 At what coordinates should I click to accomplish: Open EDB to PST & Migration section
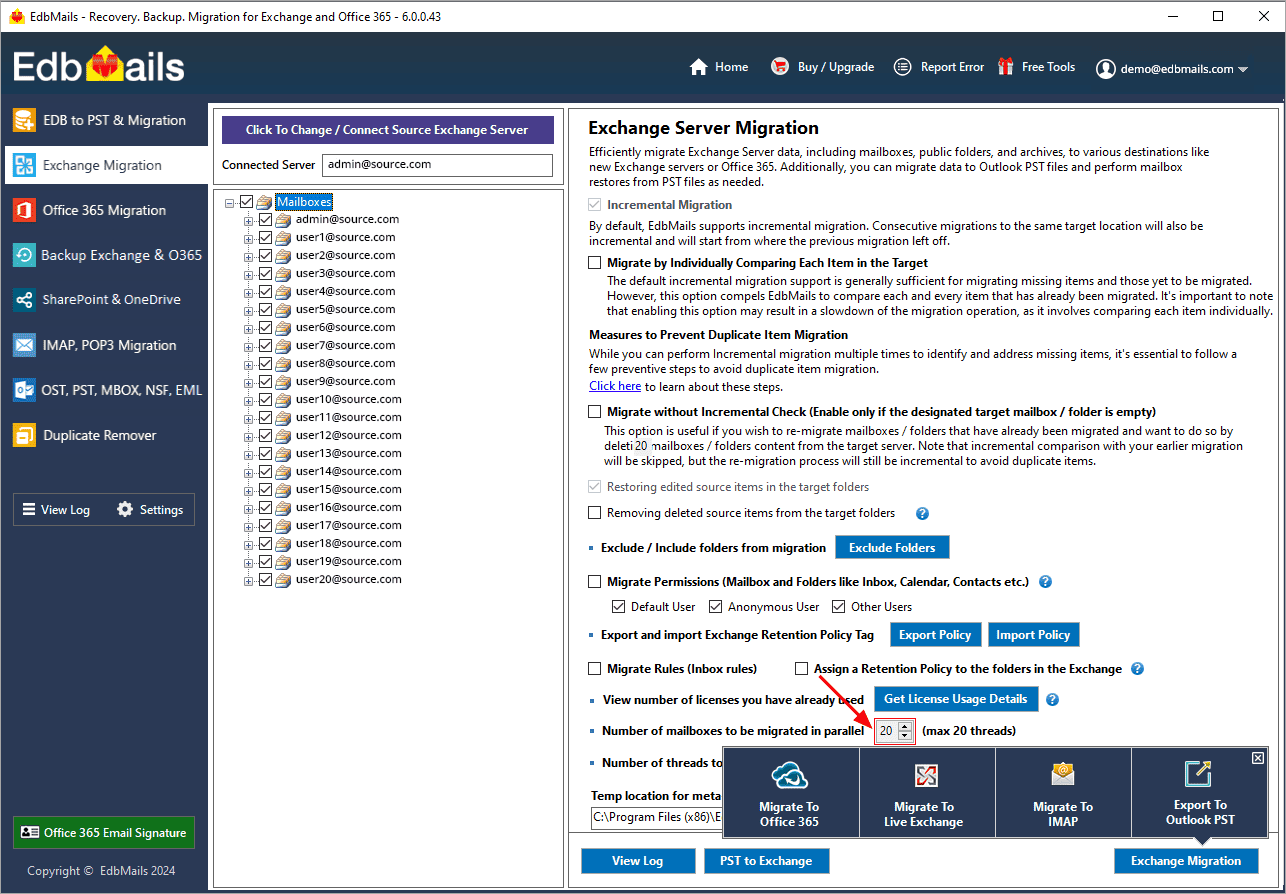pyautogui.click(x=104, y=121)
